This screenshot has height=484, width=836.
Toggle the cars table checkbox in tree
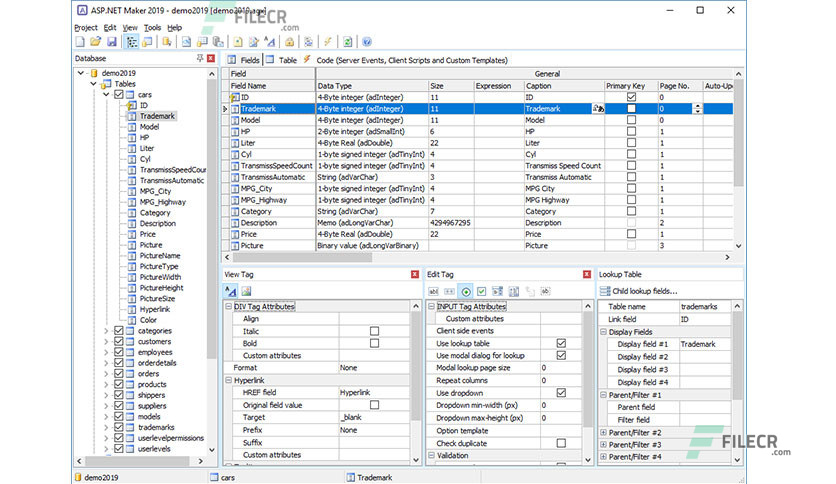pos(118,94)
